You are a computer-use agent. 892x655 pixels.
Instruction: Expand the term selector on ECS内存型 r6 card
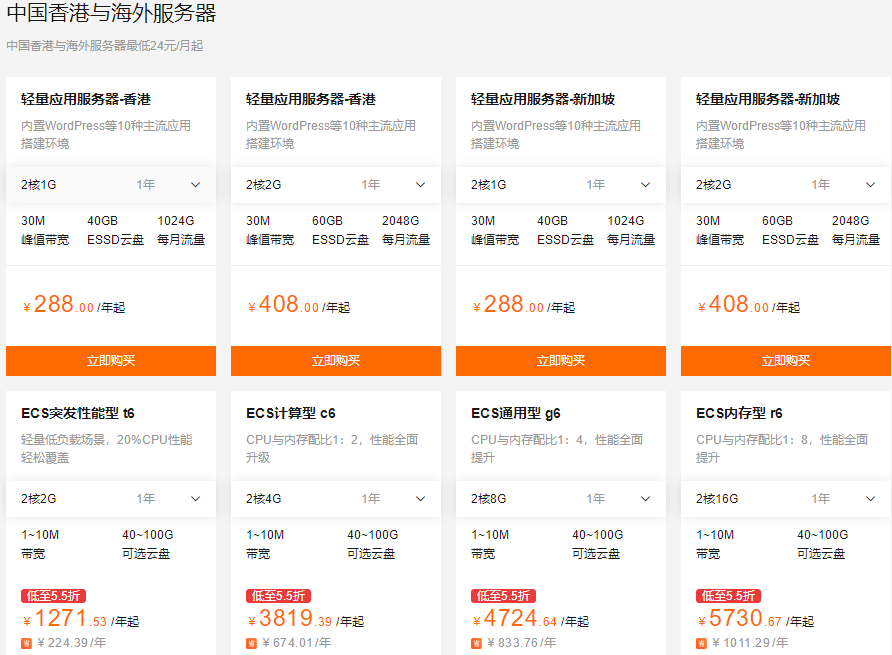tap(871, 498)
